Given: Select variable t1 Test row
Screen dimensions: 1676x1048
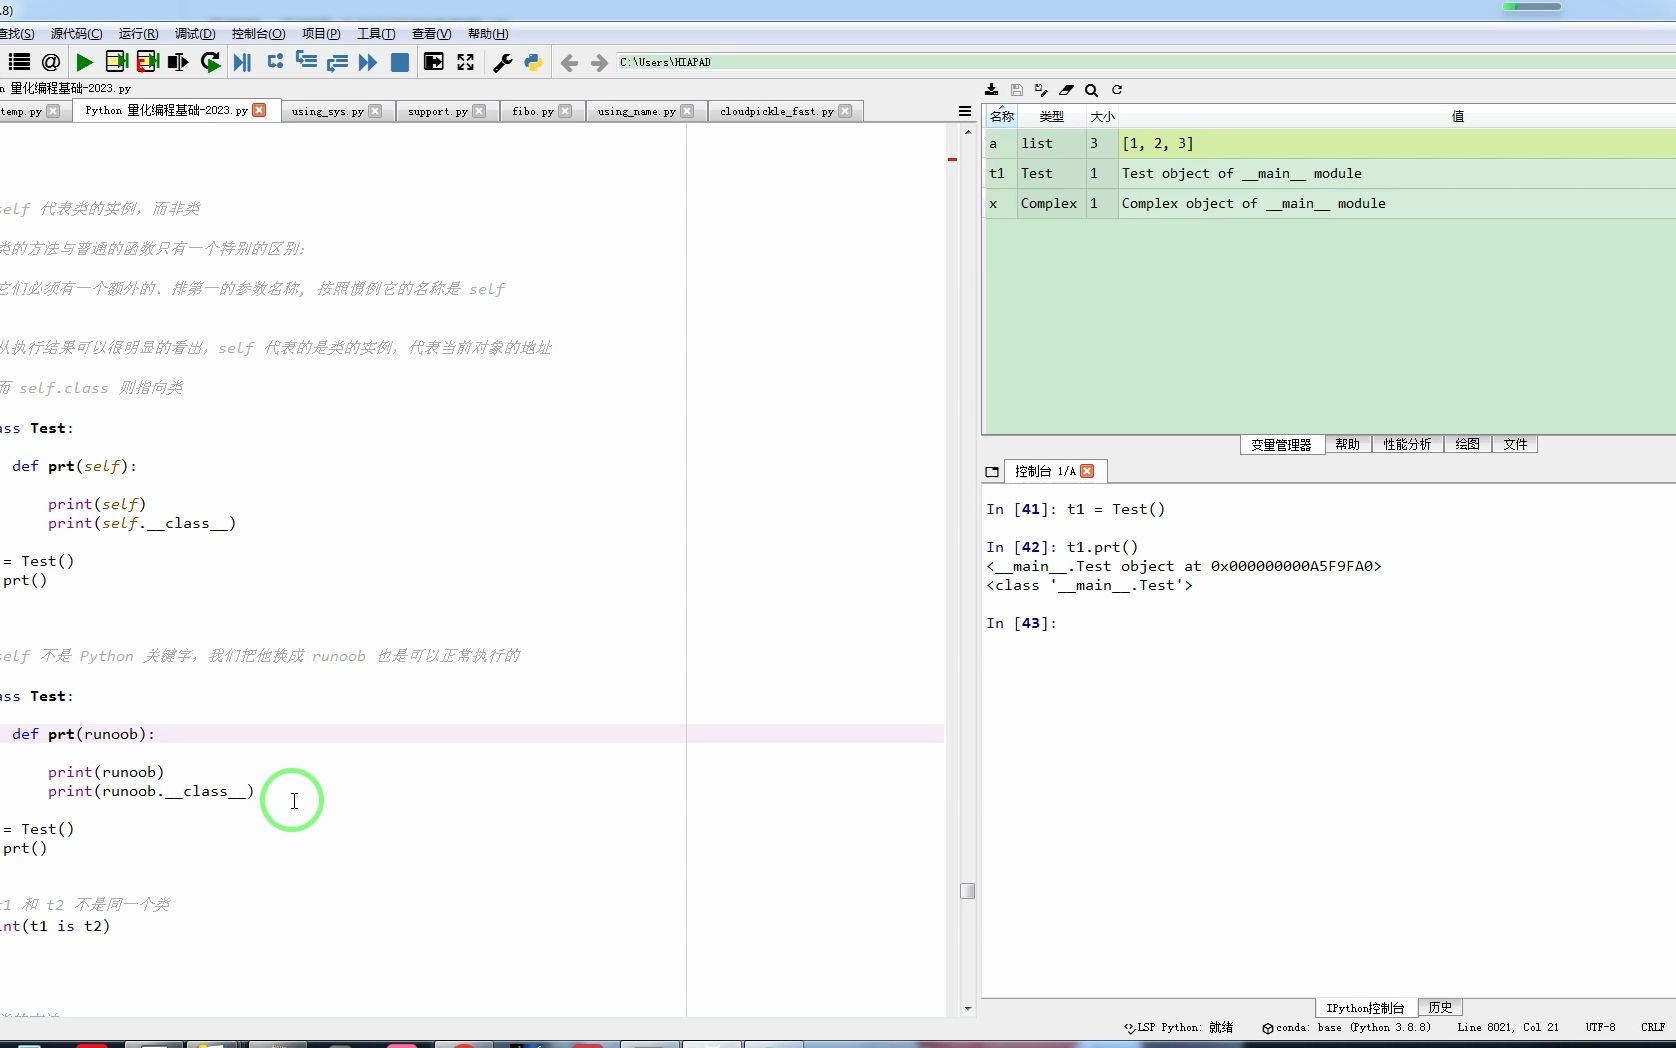Looking at the screenshot, I should (1330, 174).
